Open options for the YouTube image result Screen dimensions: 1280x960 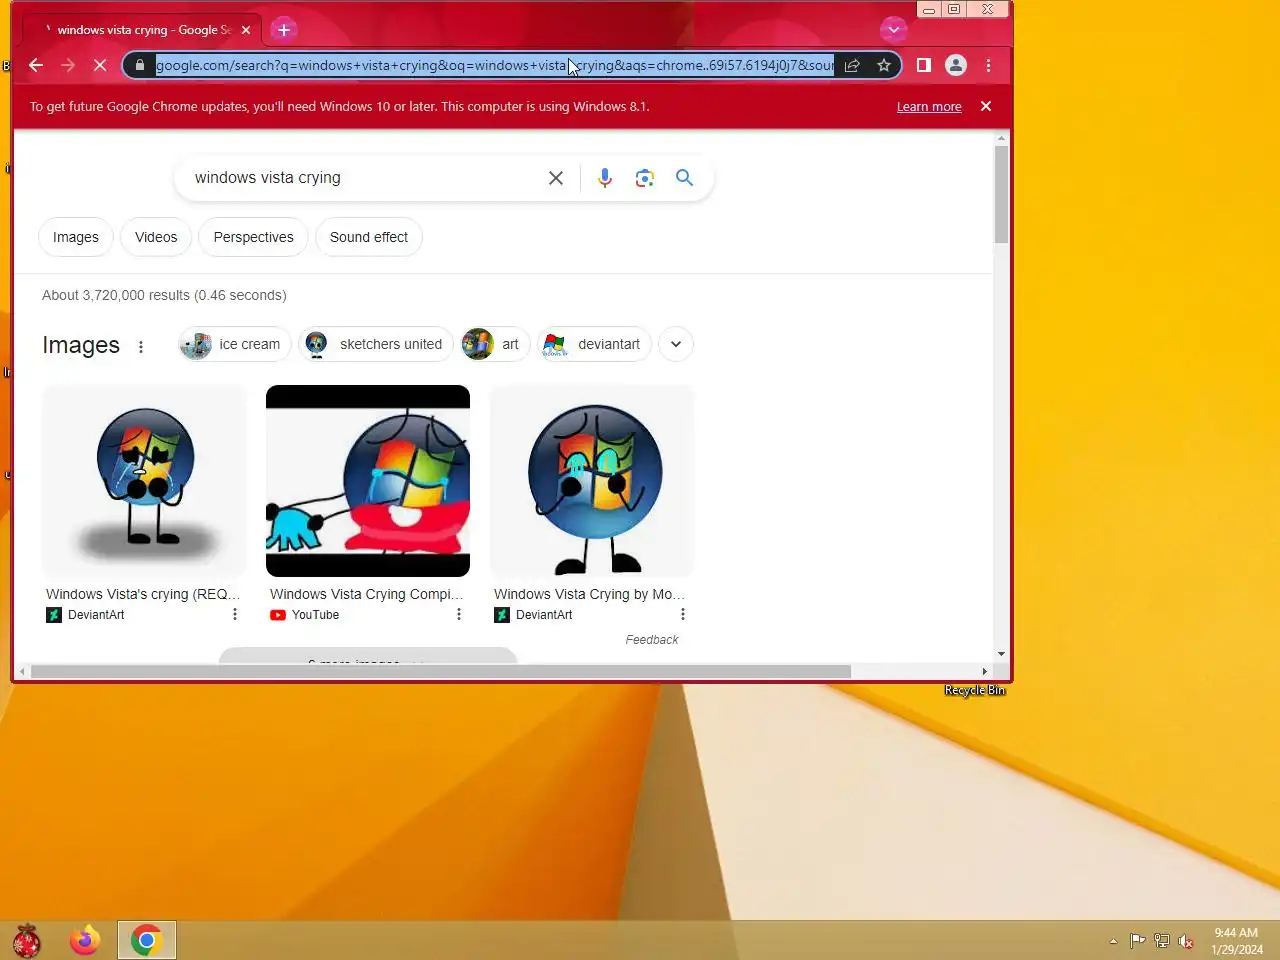459,614
